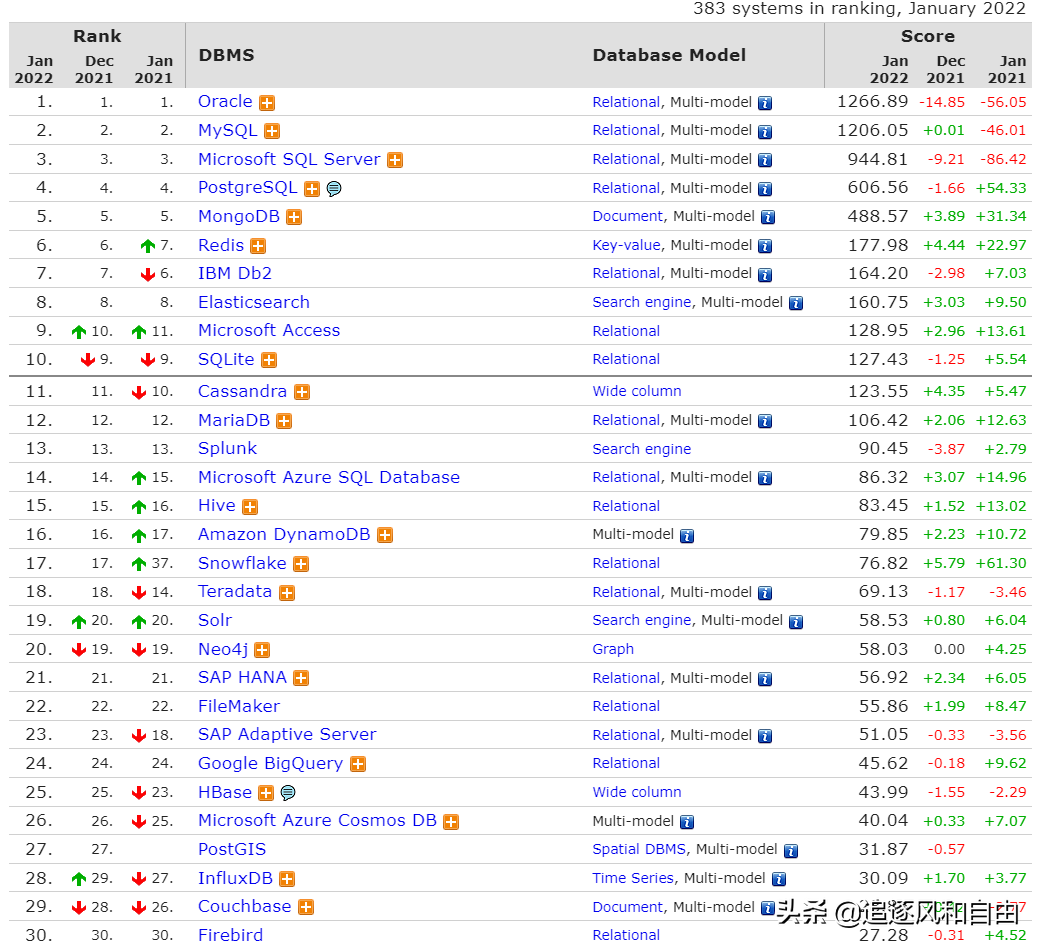Open the Spatial DBMS link beside PostGIS
This screenshot has height=949, width=1043.
(x=638, y=849)
